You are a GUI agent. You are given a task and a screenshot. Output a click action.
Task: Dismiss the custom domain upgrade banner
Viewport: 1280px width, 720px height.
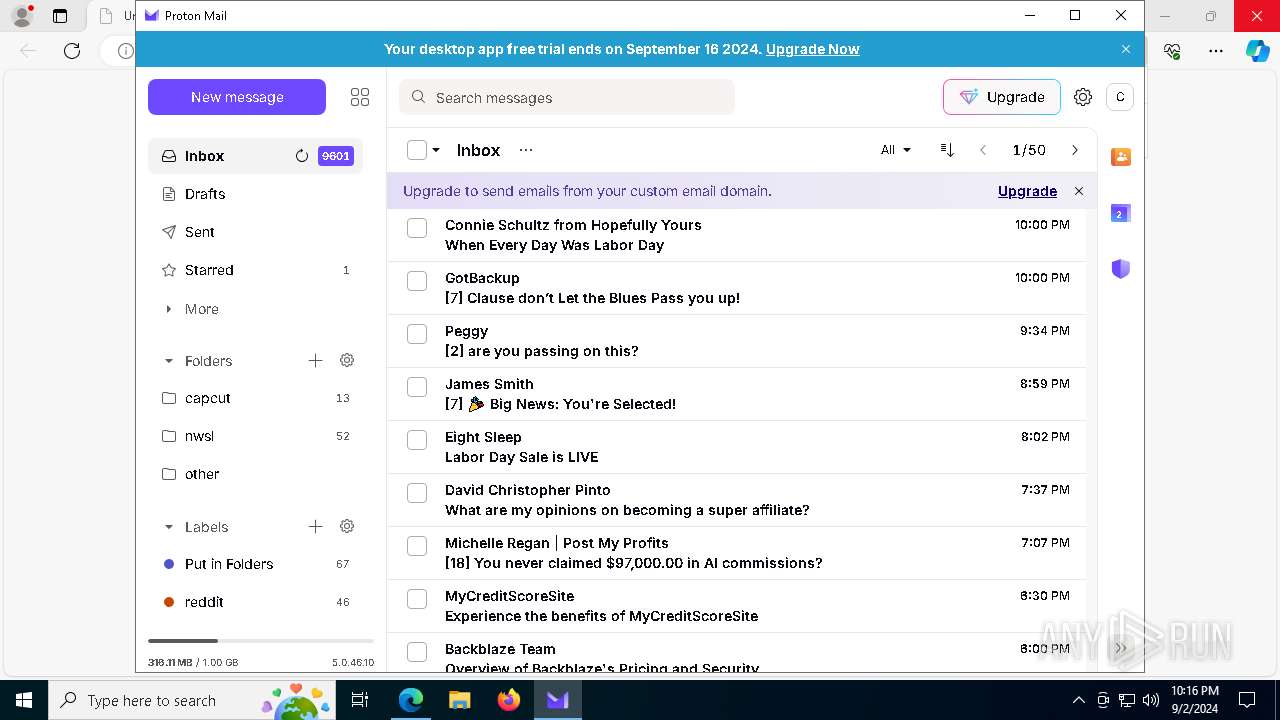click(x=1079, y=191)
